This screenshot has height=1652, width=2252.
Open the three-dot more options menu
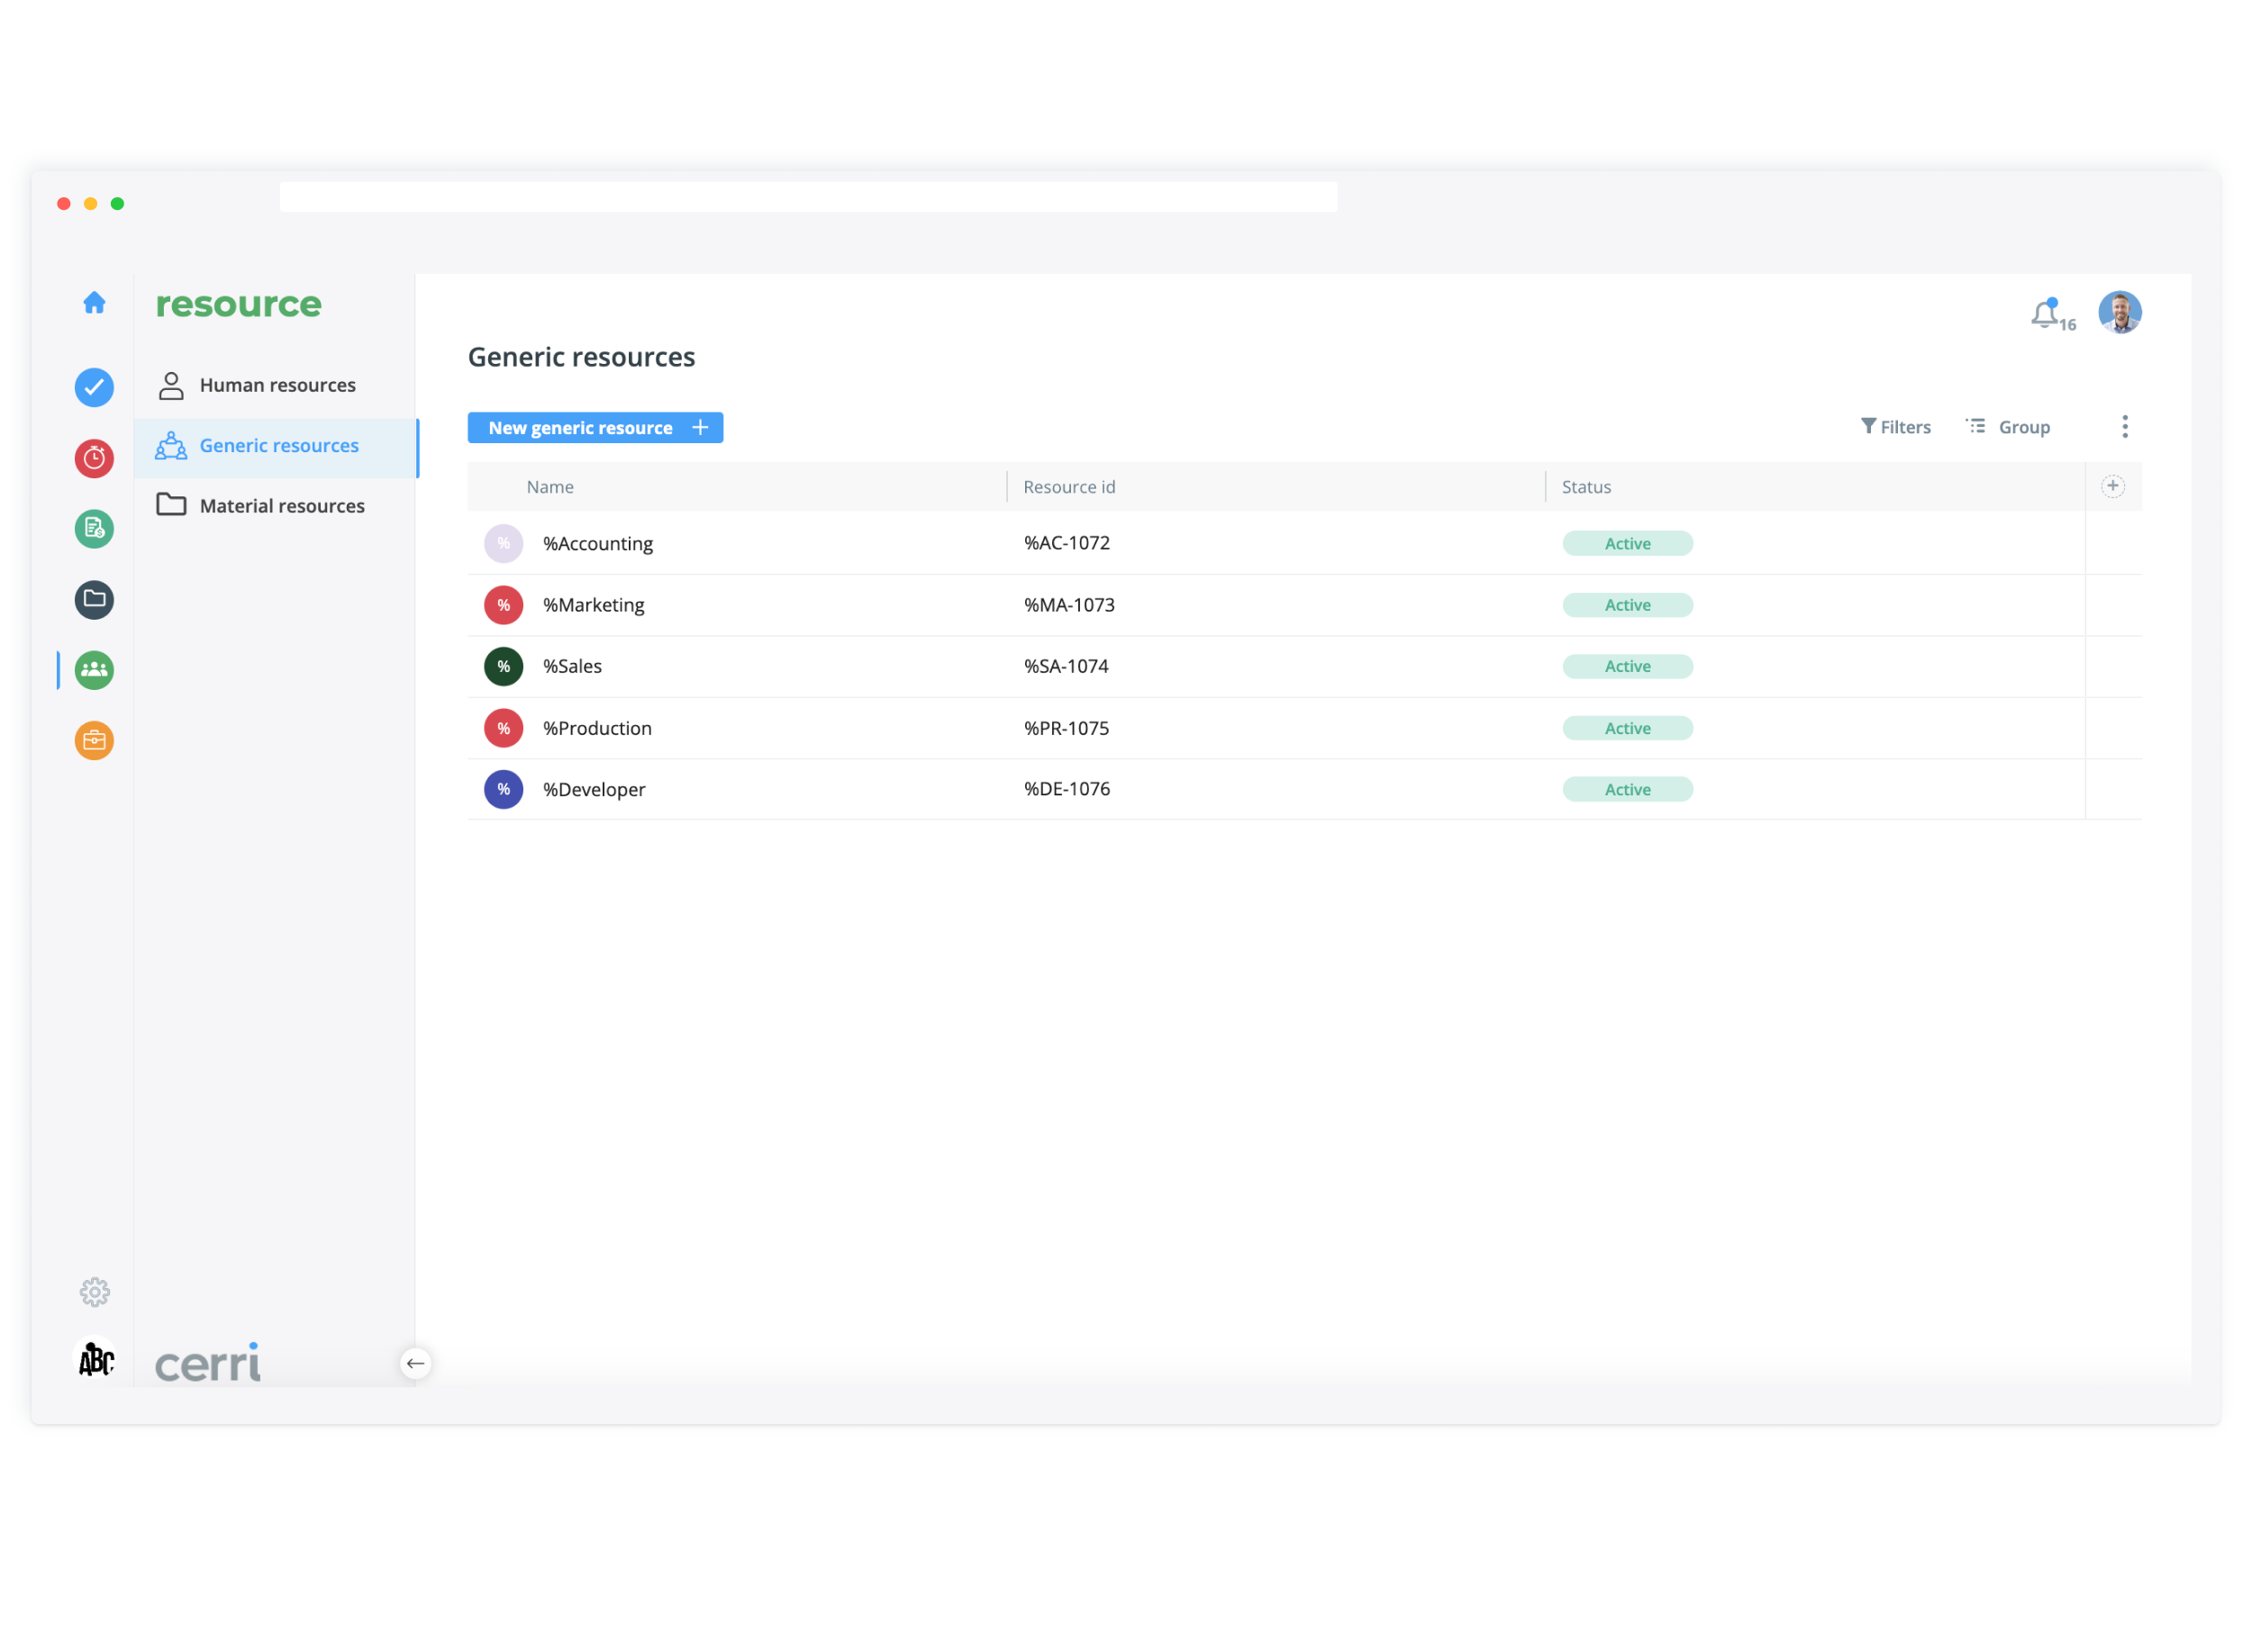pos(2125,428)
